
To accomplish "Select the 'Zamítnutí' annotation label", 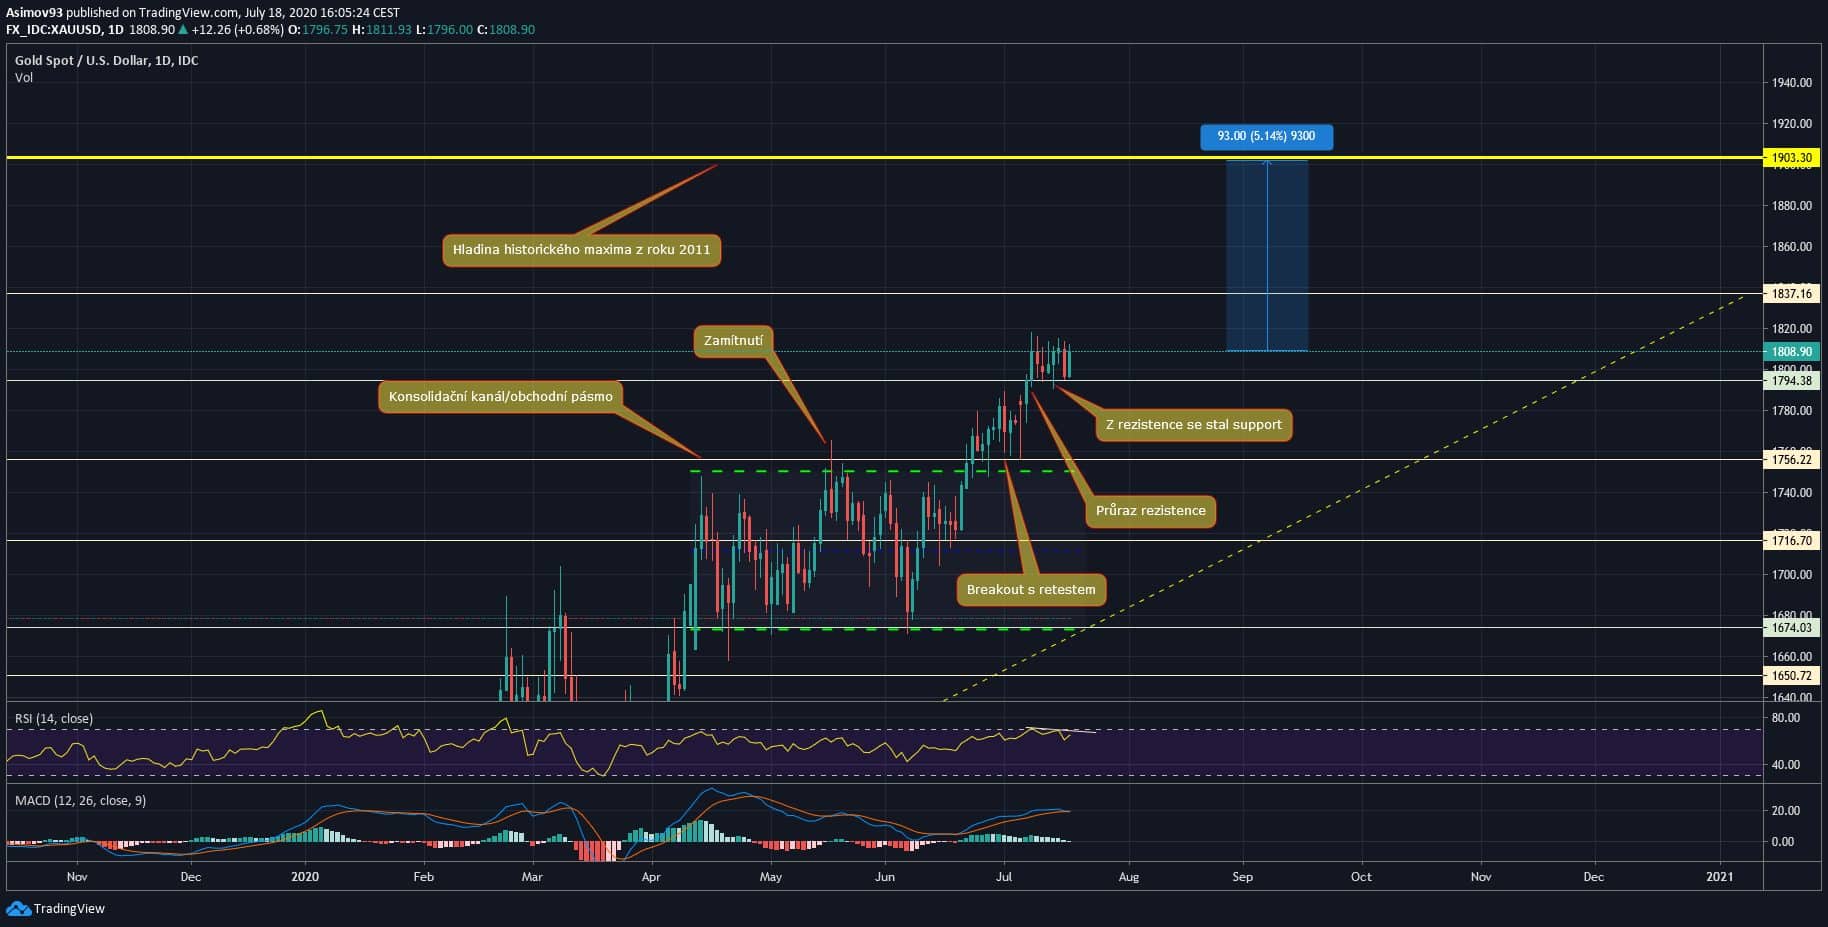I will click(733, 341).
